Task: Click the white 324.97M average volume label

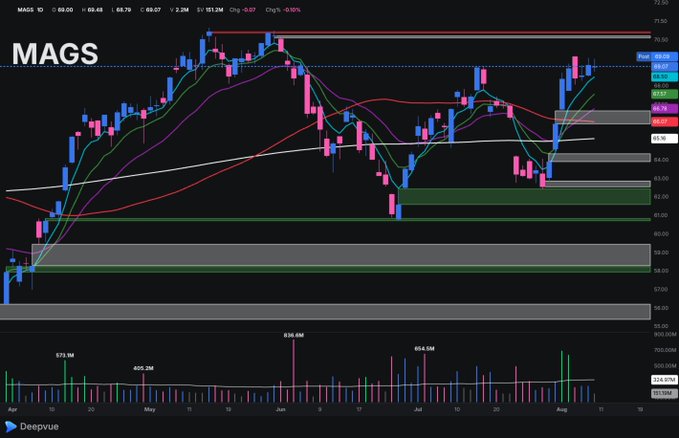Action: coord(664,380)
